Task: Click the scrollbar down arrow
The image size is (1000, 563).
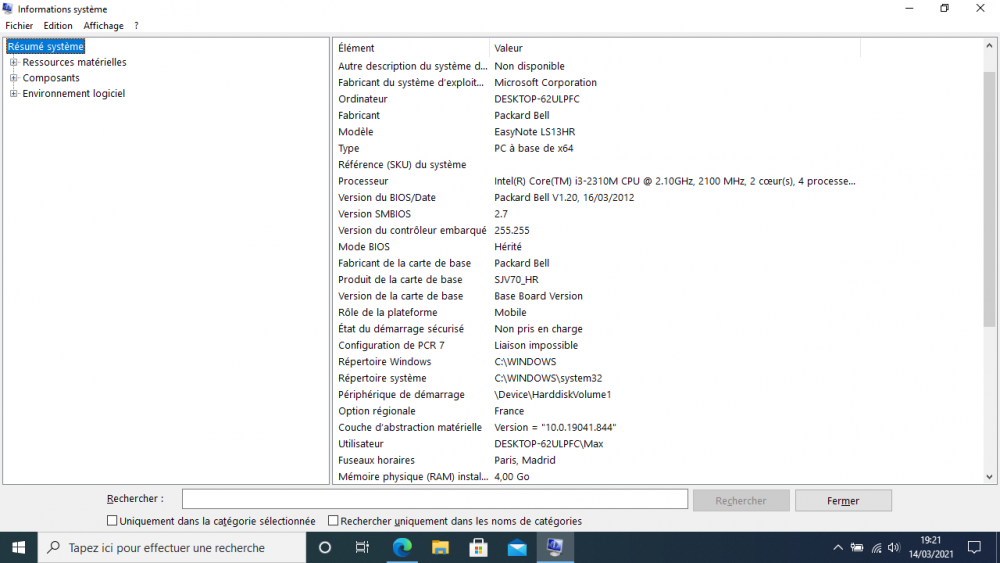Action: pos(989,476)
